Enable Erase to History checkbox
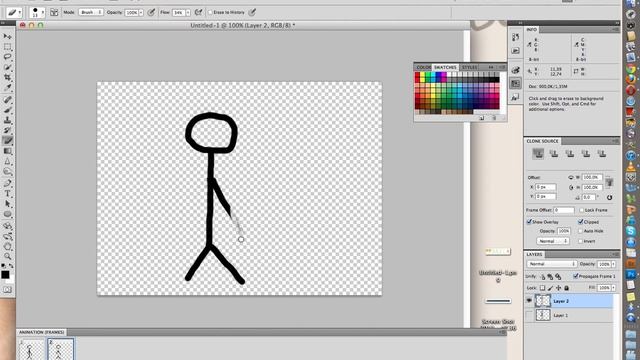This screenshot has width=640, height=360. 211,13
